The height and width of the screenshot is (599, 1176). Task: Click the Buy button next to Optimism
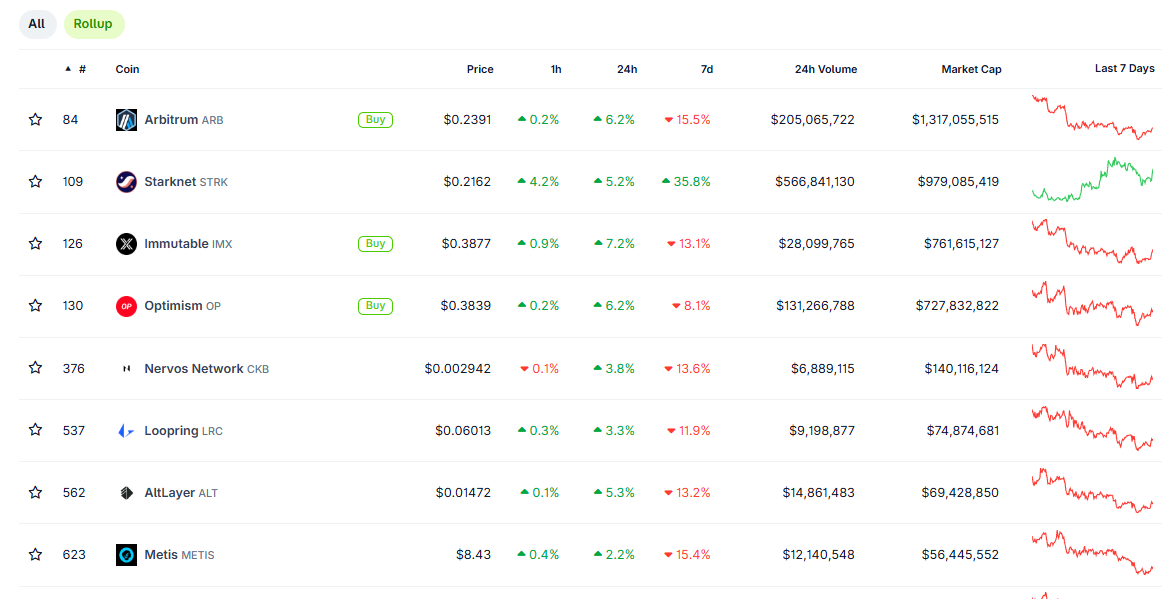pos(375,305)
